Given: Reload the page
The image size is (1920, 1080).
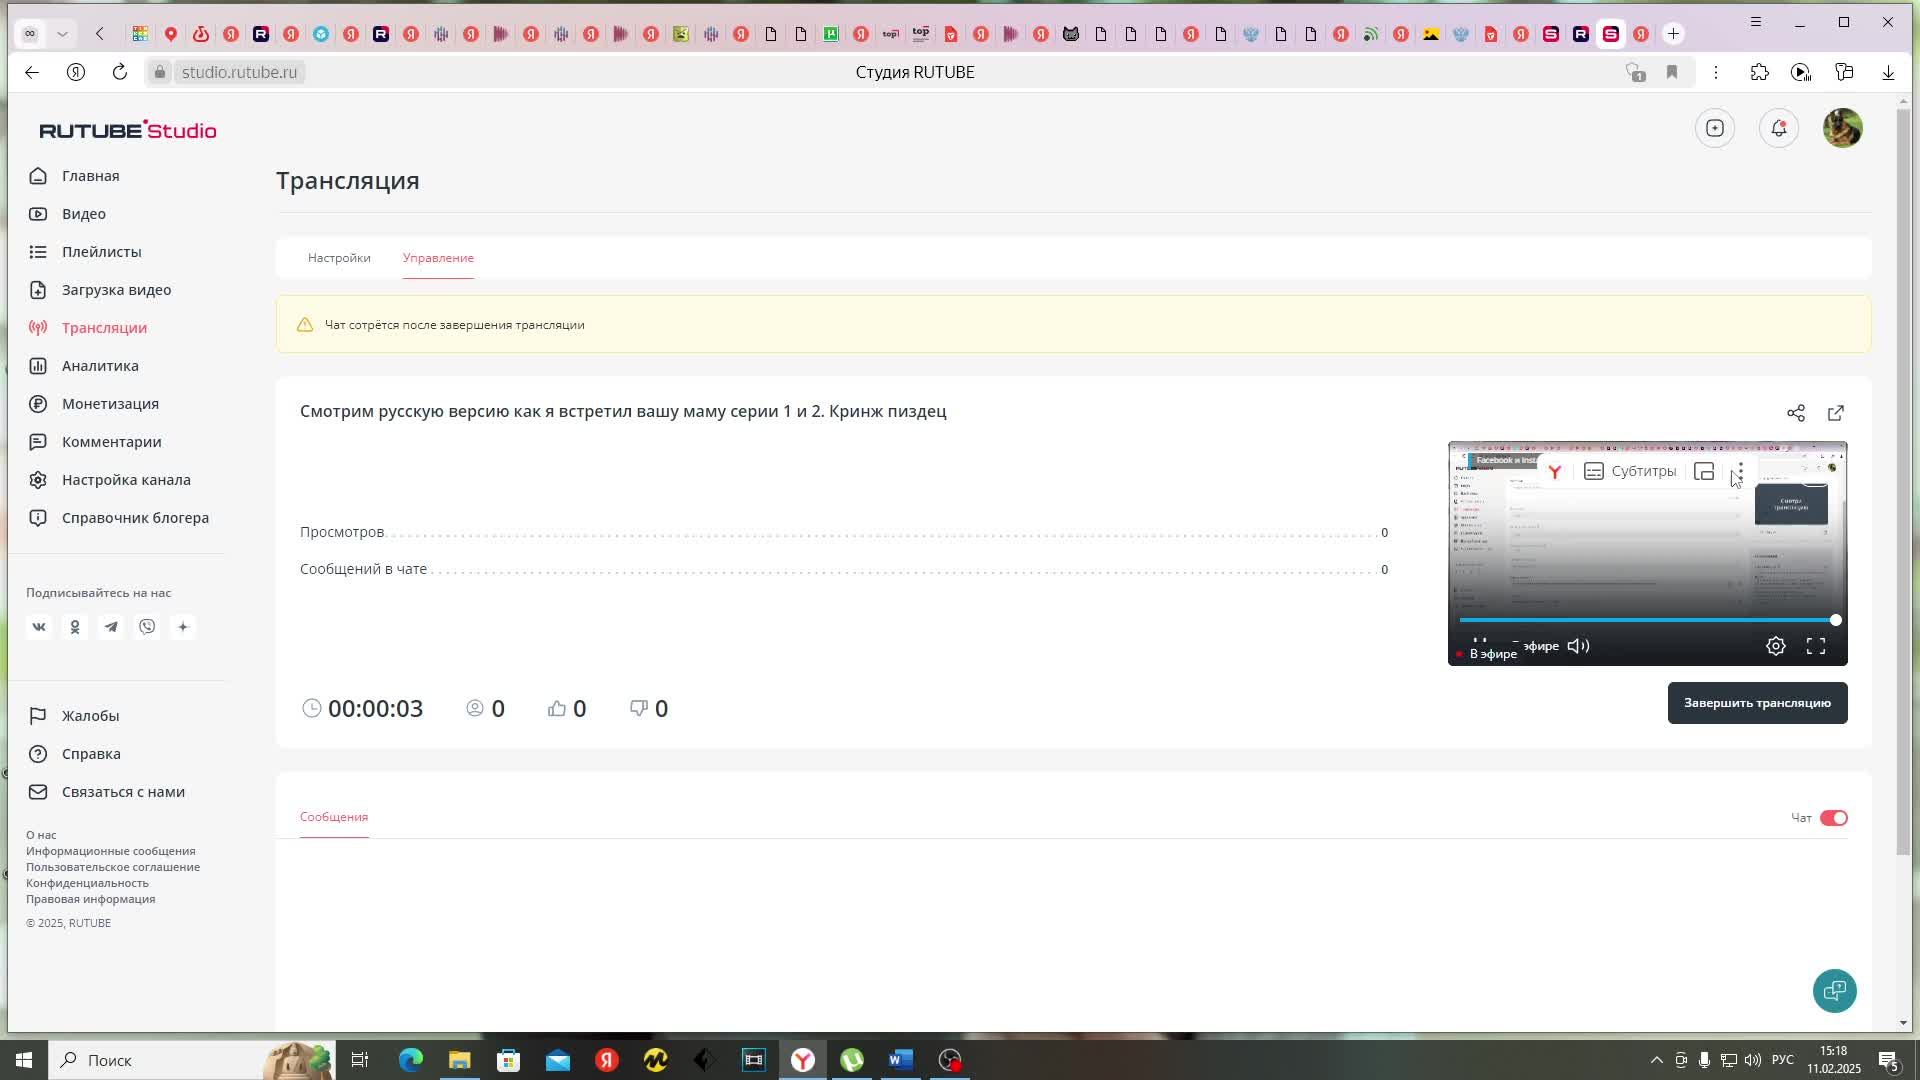Looking at the screenshot, I should pos(120,72).
